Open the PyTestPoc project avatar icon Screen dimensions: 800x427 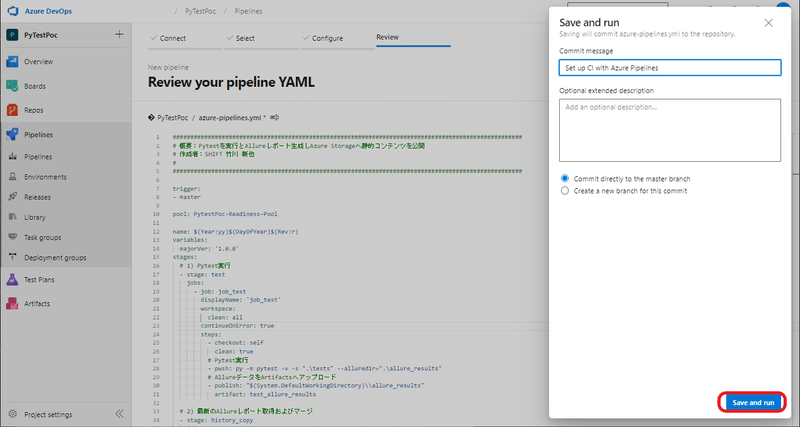coord(12,35)
